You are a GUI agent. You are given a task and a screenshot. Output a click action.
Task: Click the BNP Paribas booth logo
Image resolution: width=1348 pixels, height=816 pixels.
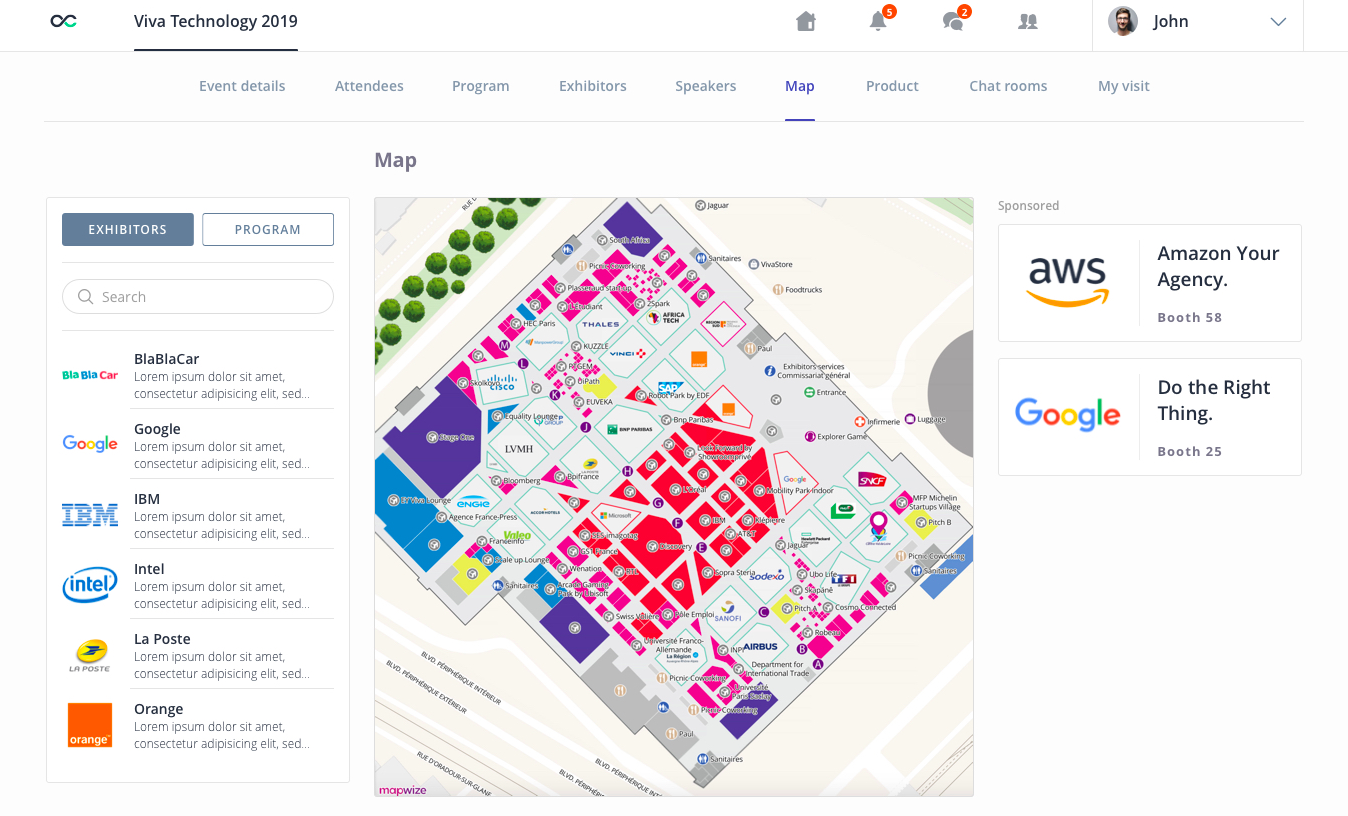click(x=630, y=429)
